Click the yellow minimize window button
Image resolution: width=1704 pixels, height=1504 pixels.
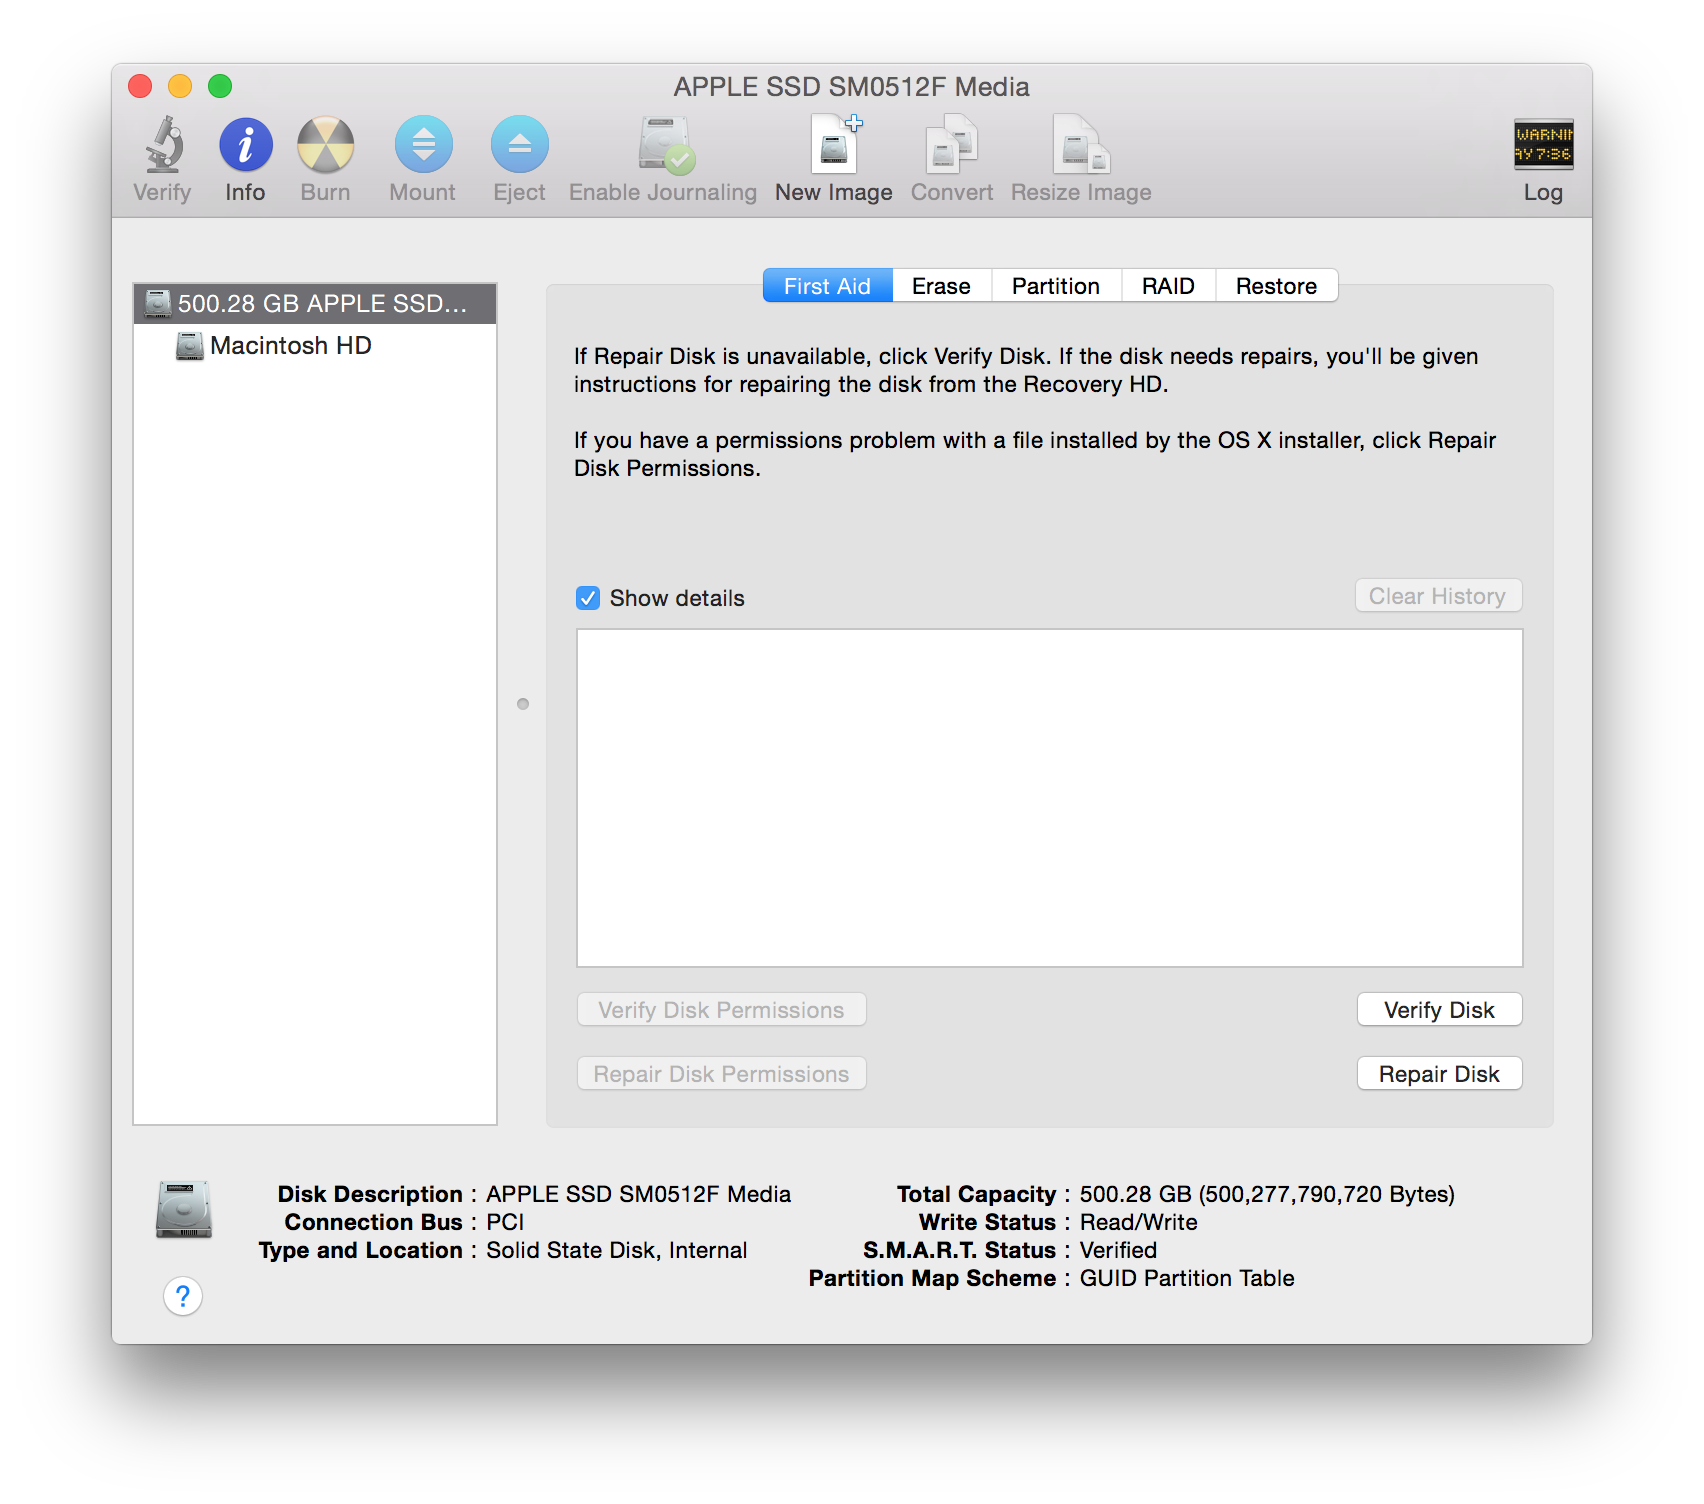180,86
